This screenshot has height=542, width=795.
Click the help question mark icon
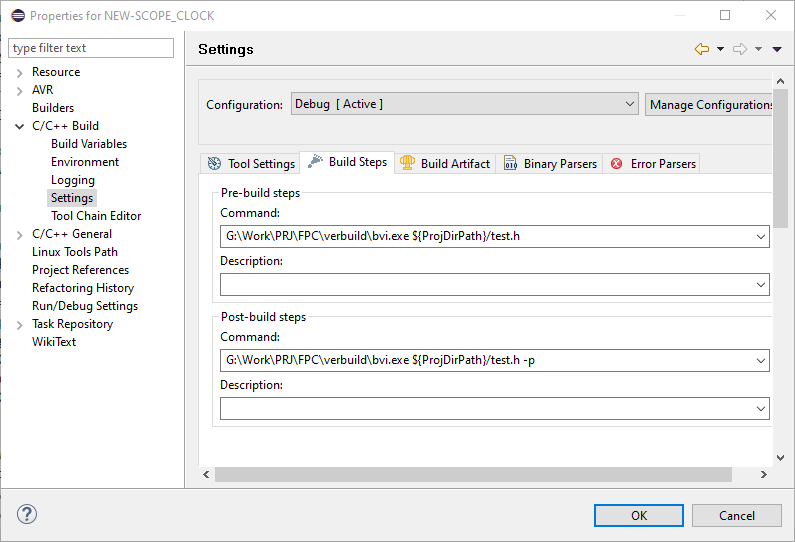click(27, 515)
